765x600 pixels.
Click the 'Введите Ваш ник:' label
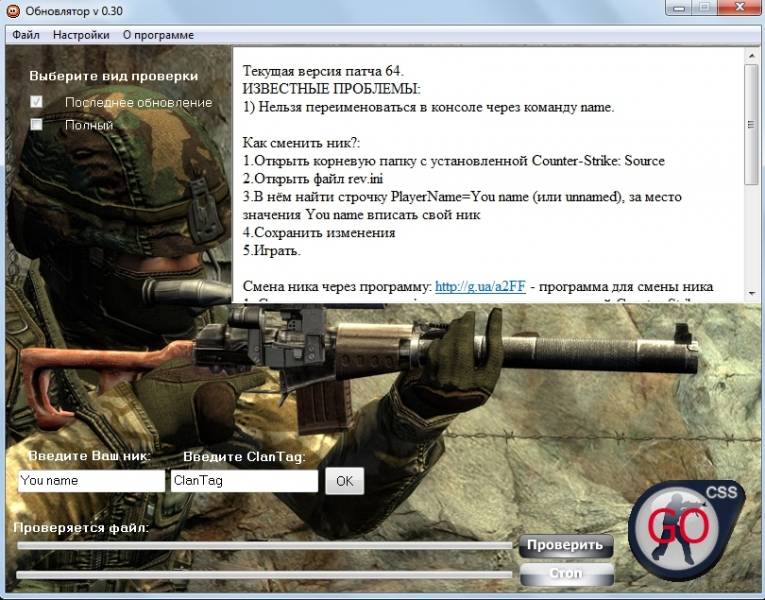click(90, 456)
